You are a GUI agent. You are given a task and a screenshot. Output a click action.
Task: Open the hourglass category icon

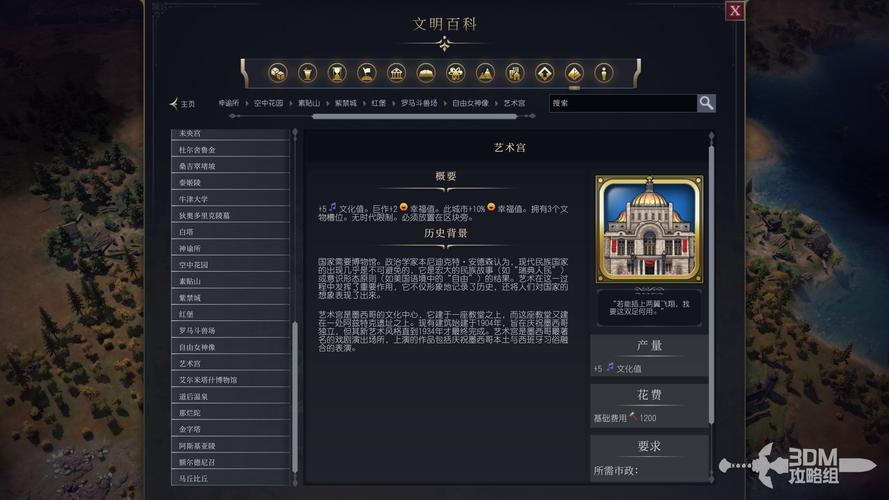pyautogui.click(x=337, y=72)
